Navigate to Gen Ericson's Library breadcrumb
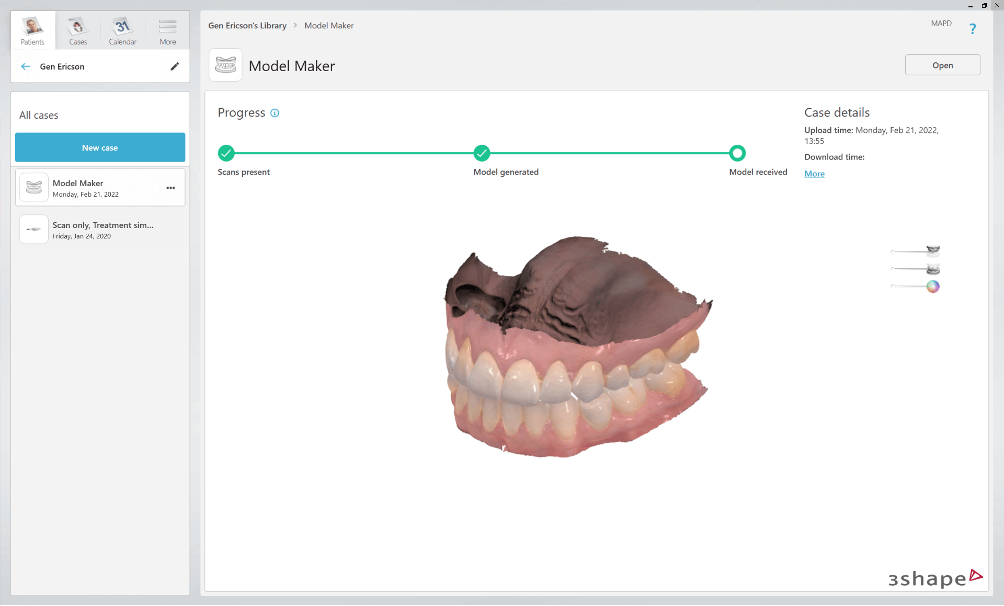1004x606 pixels. click(247, 26)
